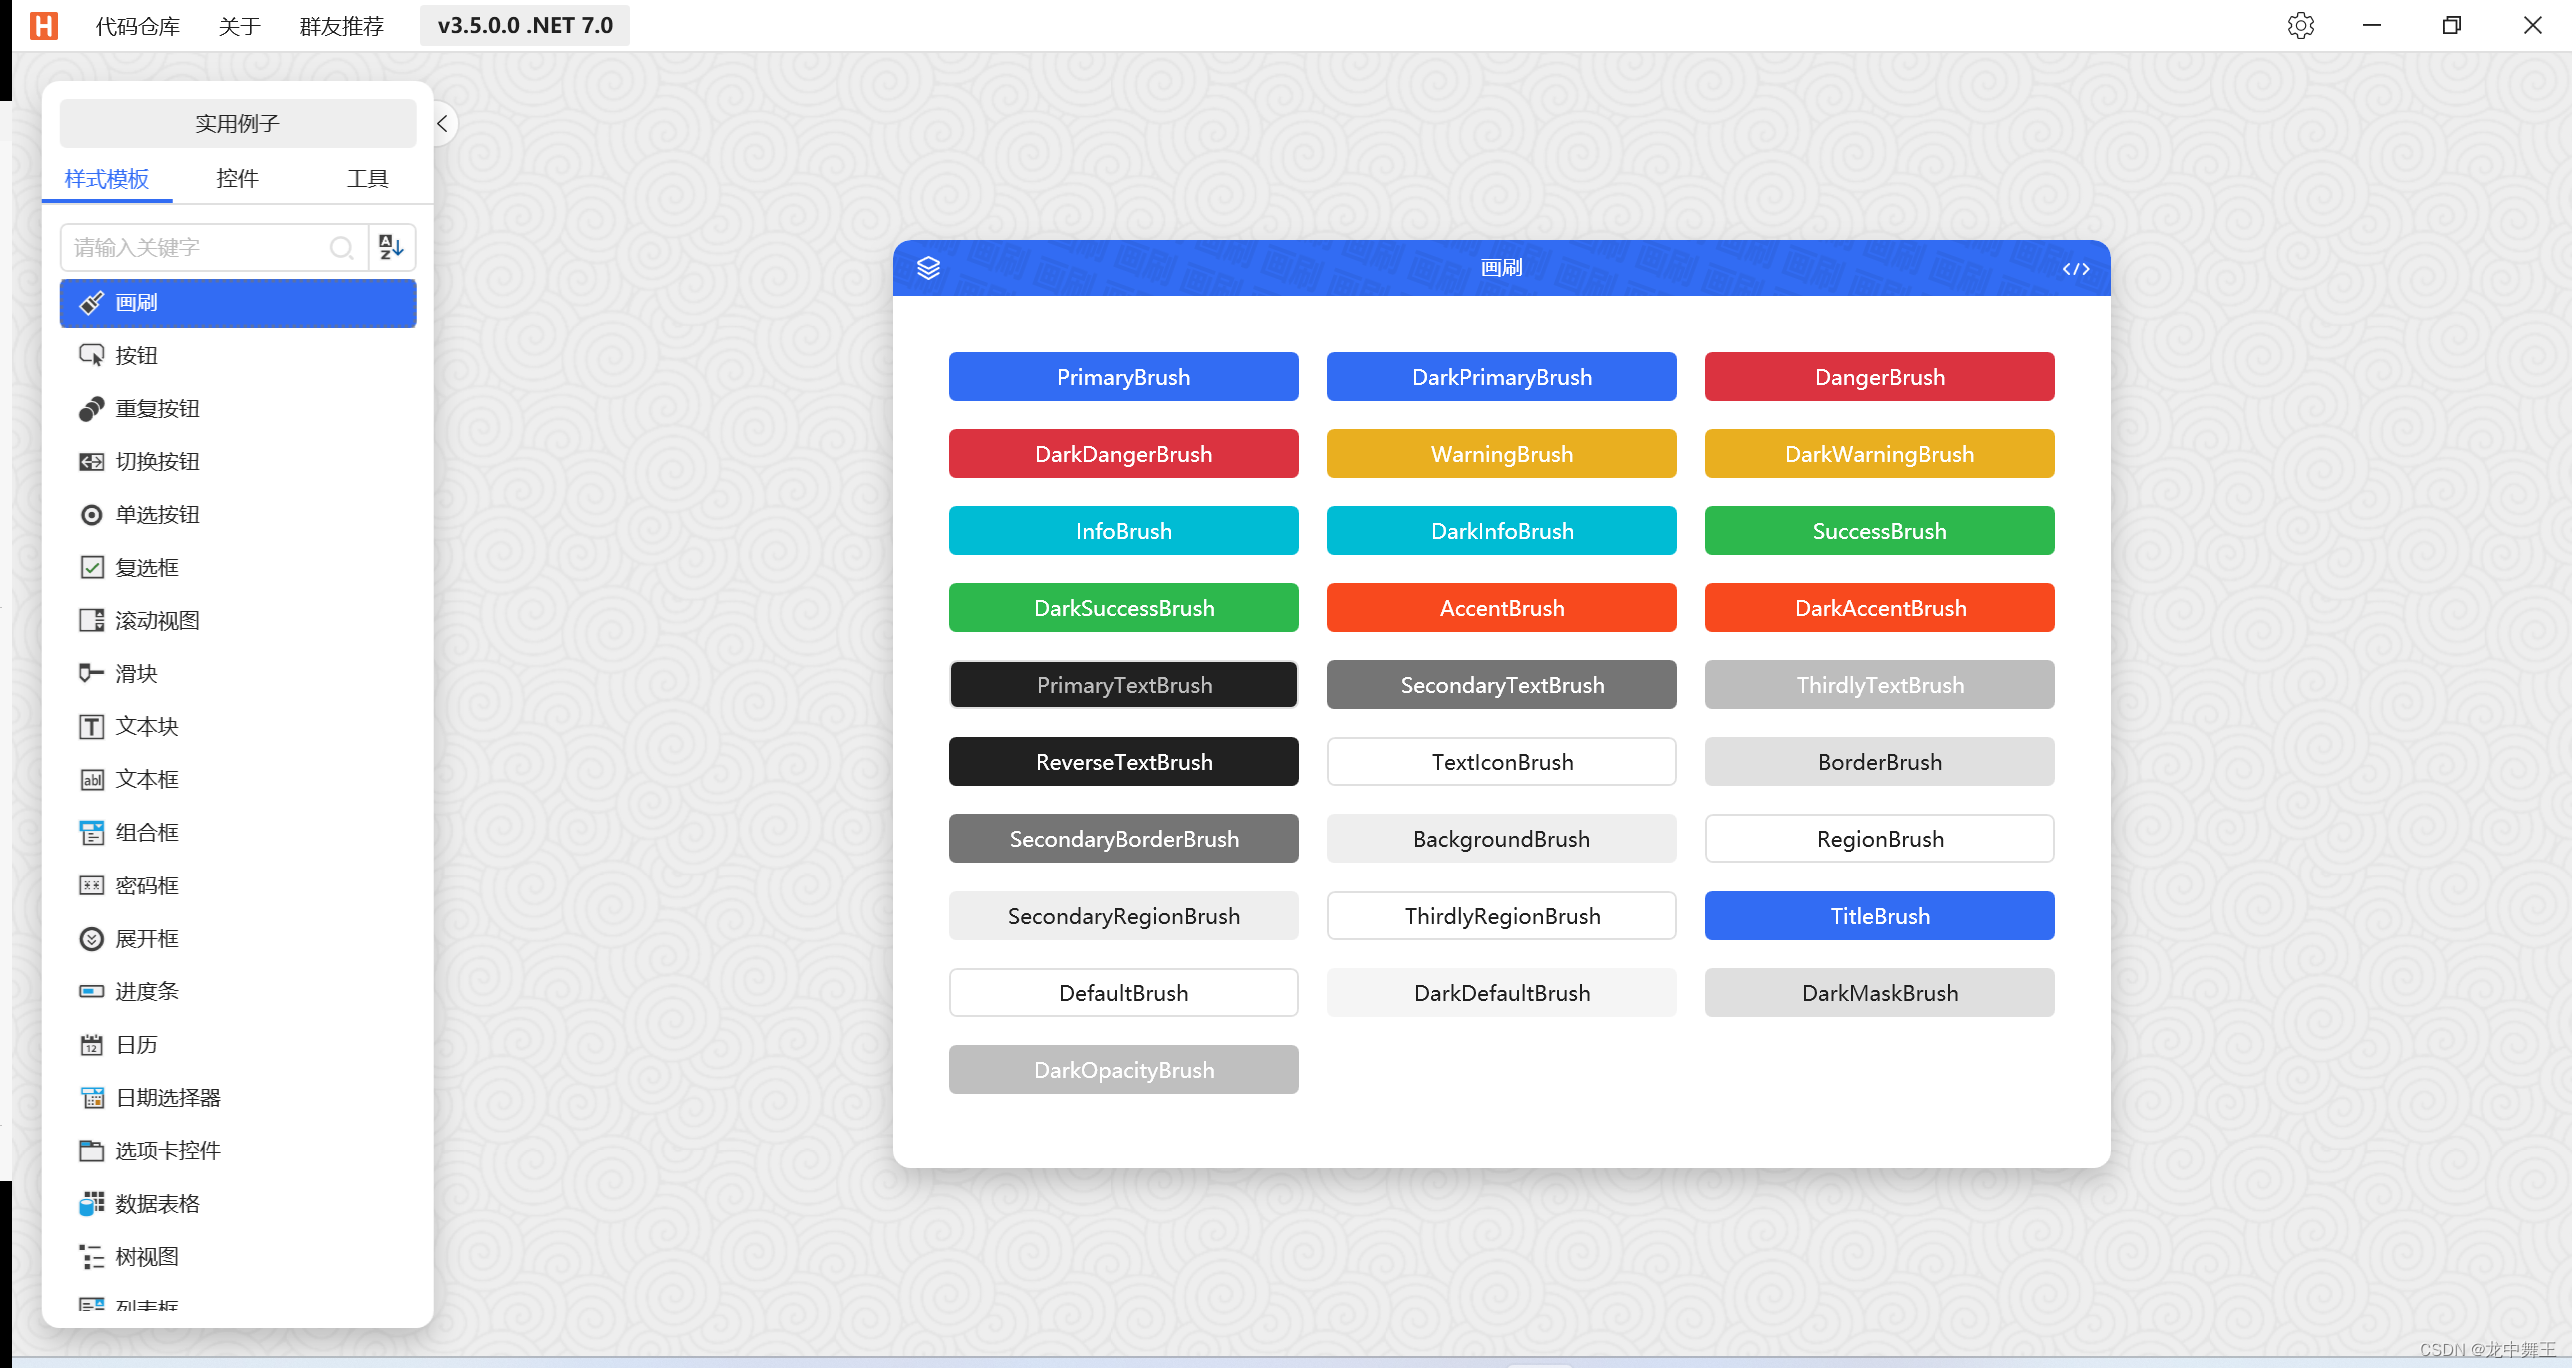
Task: Open the 按钮 item icon
Action: 91,355
